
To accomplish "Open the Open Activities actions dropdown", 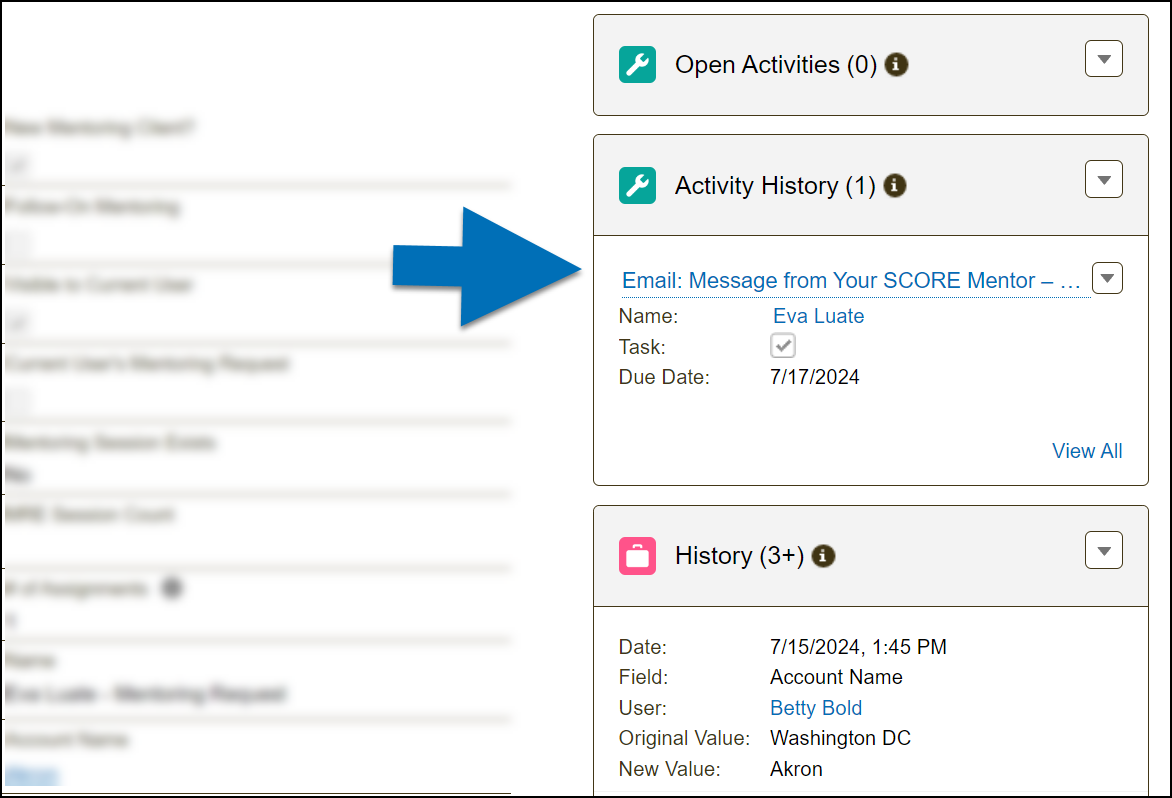I will [1103, 58].
